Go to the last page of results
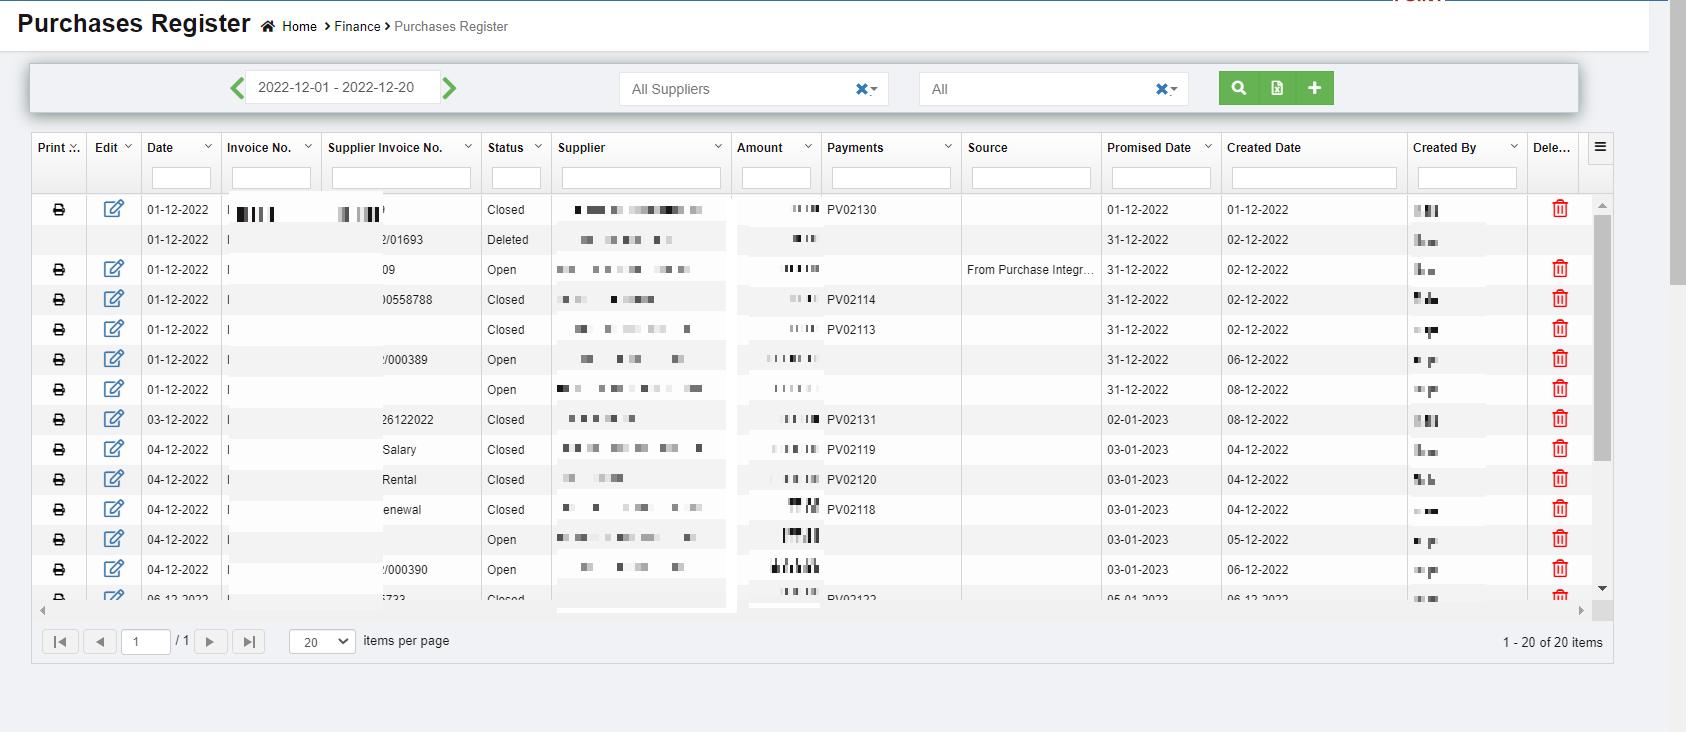 [249, 642]
